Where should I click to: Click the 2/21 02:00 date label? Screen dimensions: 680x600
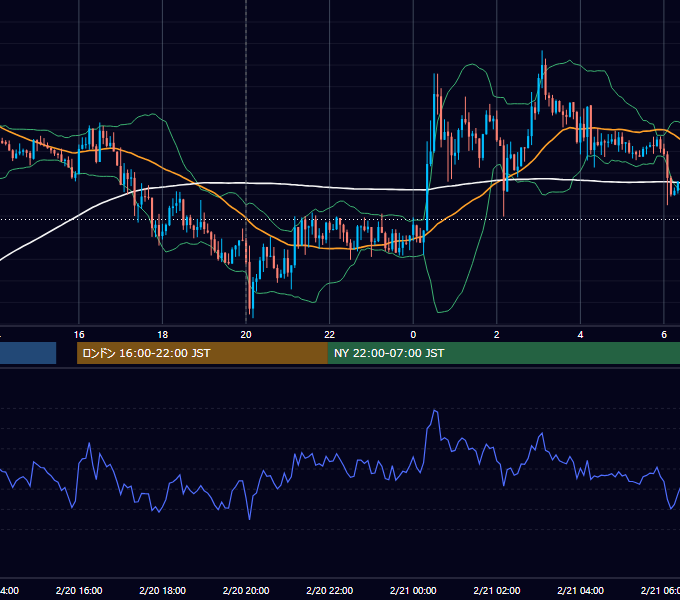497,590
